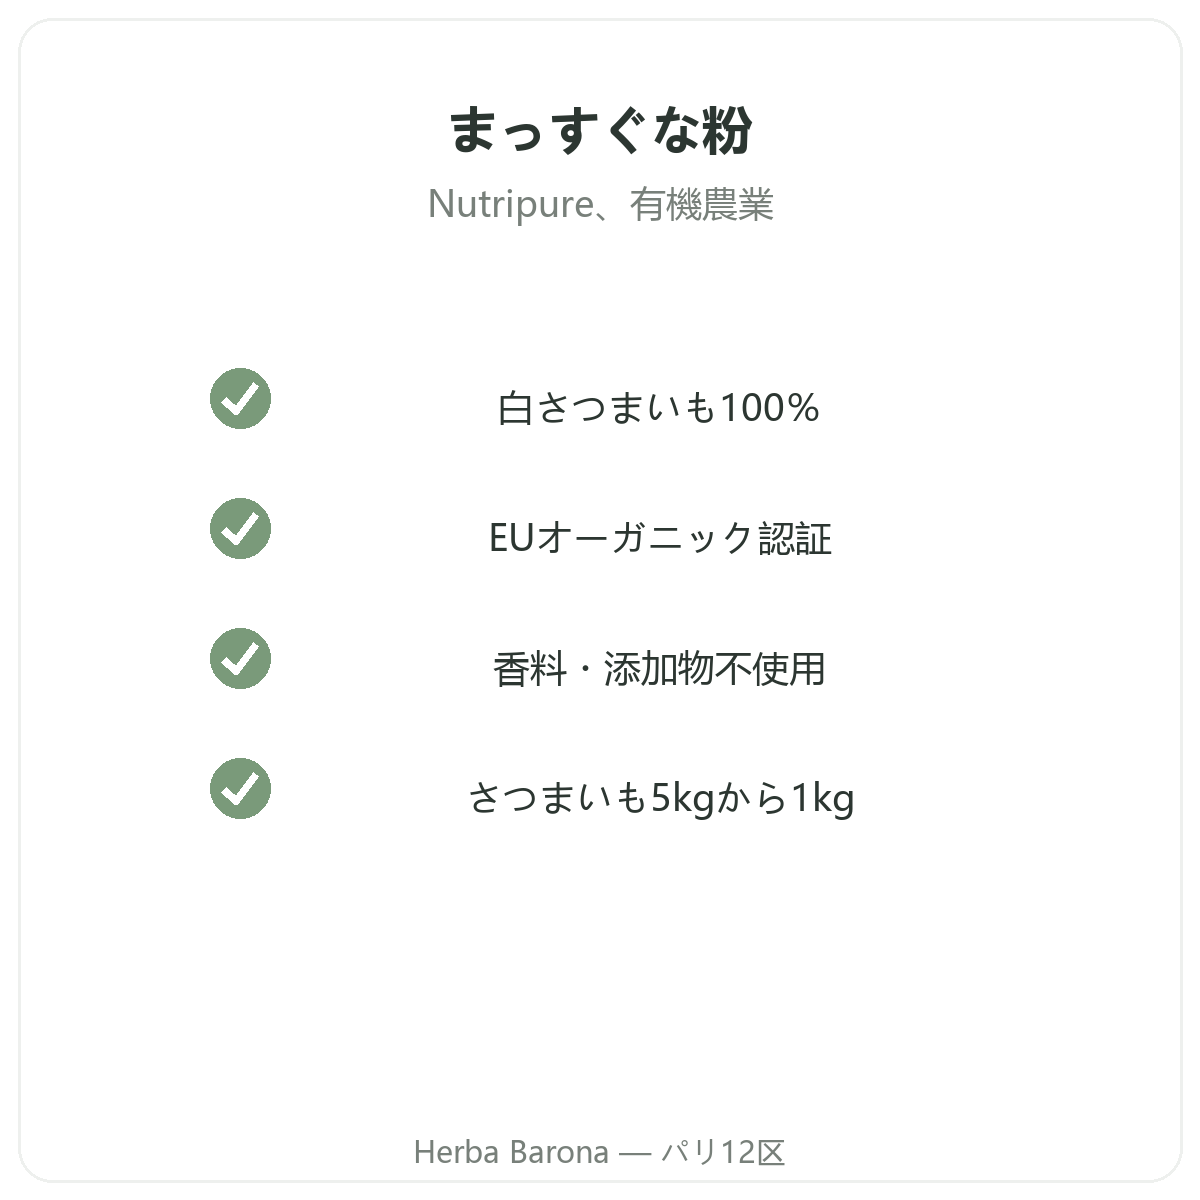1200x1200 pixels.
Task: Click the Herba Barona — パリ12区 footer
Action: coord(600,1152)
